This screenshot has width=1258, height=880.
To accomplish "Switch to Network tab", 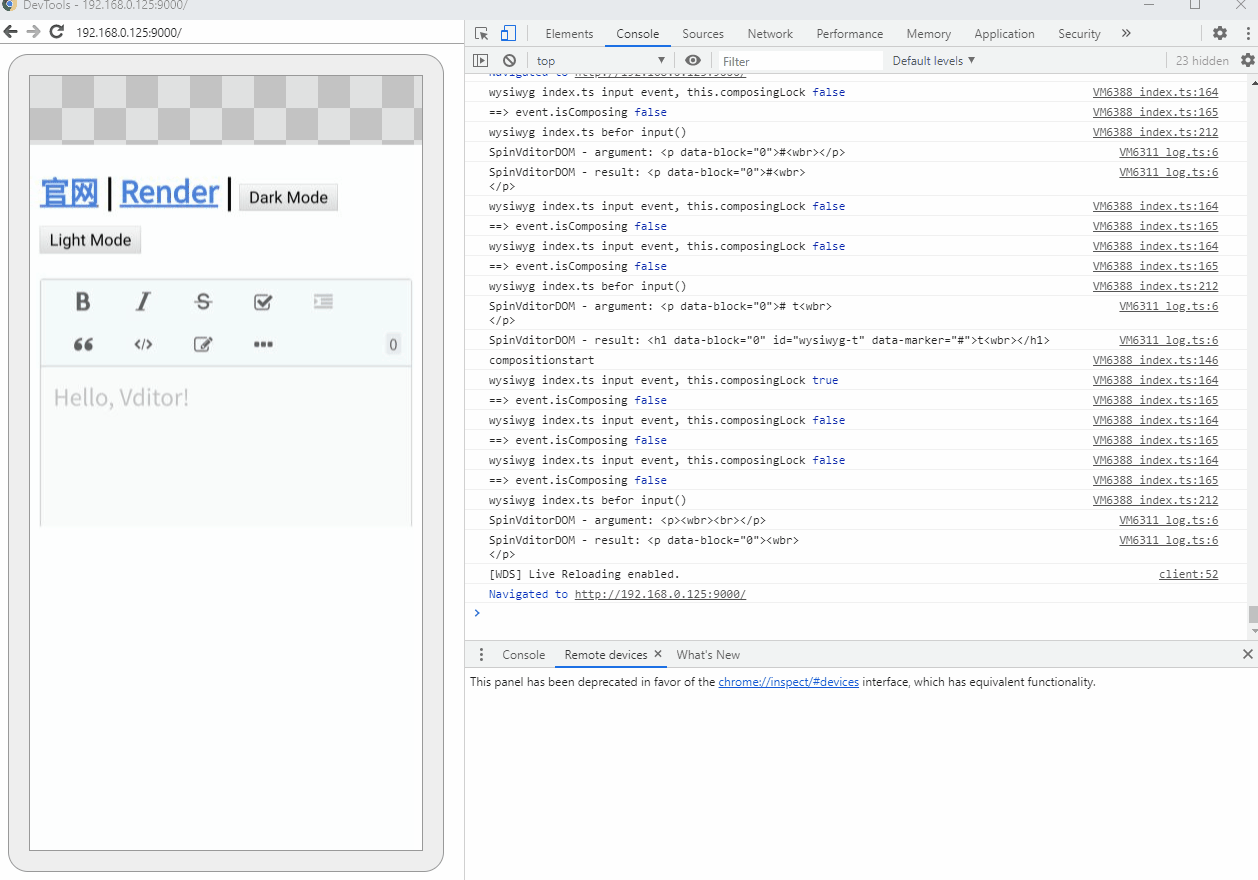I will click(770, 34).
